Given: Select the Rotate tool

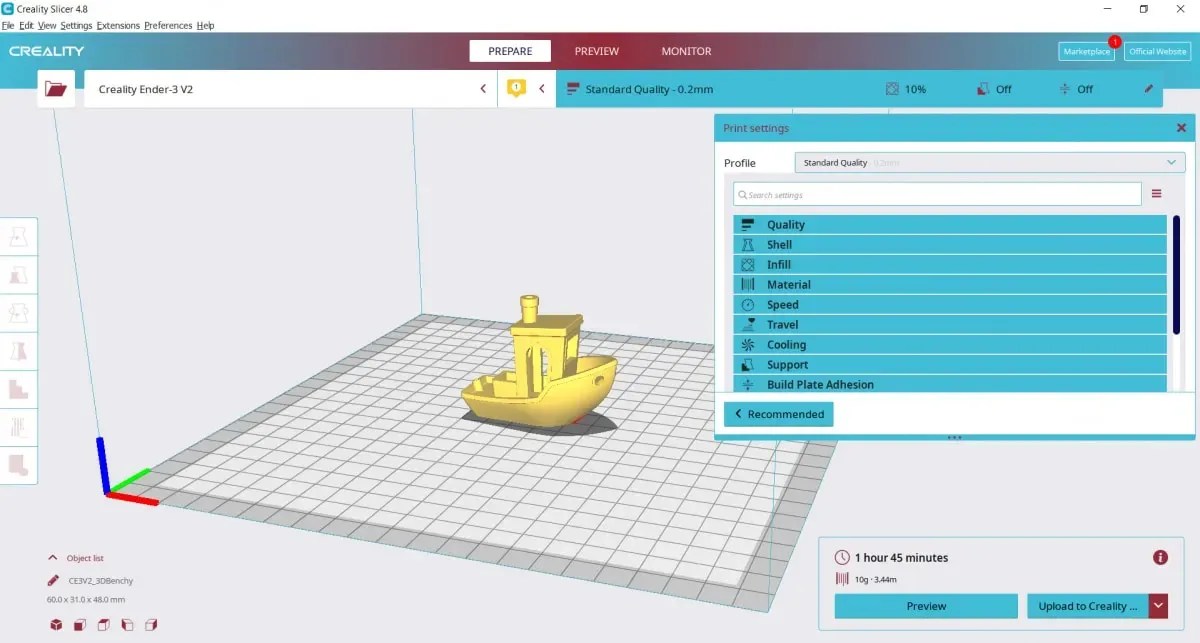Looking at the screenshot, I should click(20, 313).
